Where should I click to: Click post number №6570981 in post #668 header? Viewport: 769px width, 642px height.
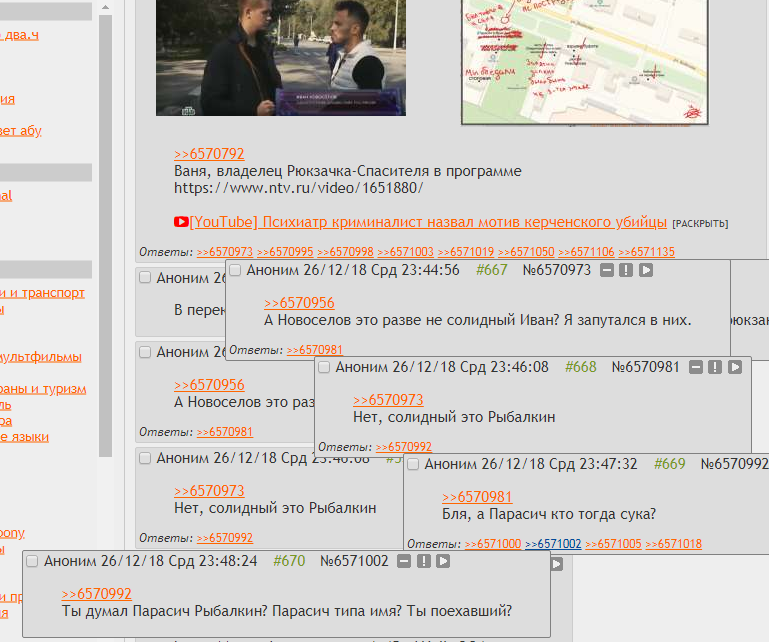pos(645,367)
